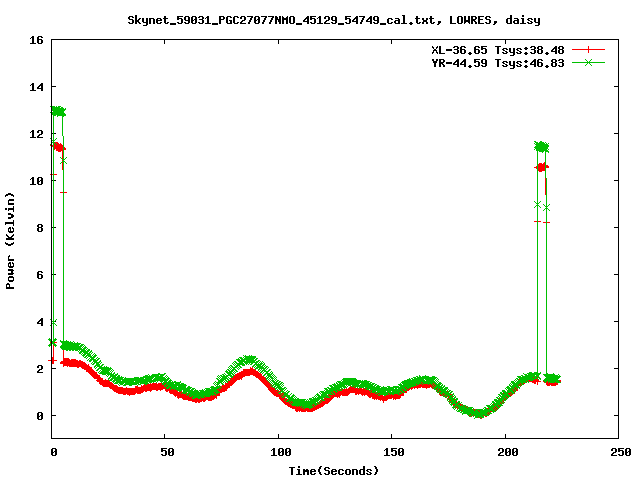Select the legend entry XL-36.65 Tsys:38.48

(498, 50)
